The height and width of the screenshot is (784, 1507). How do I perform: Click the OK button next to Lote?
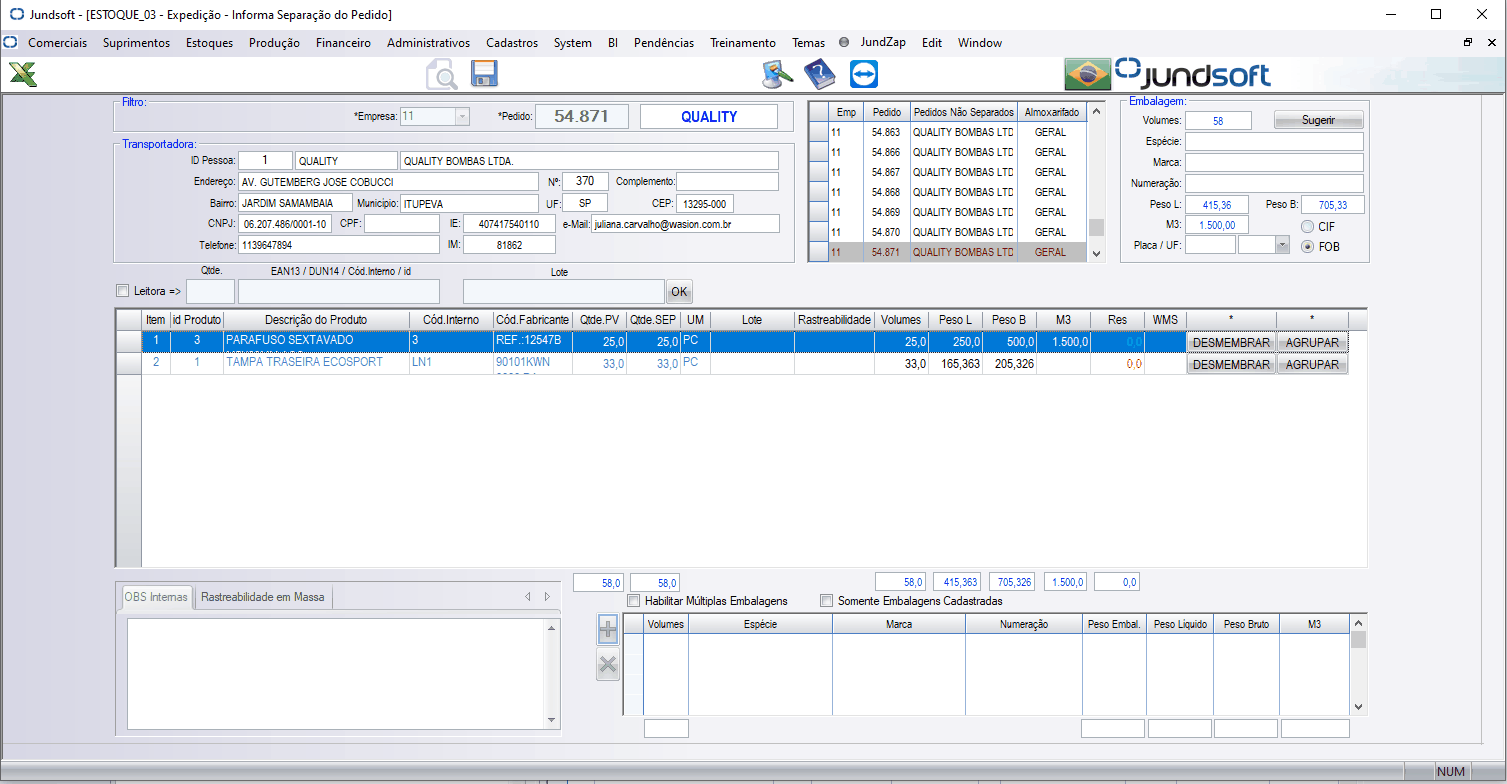point(679,292)
